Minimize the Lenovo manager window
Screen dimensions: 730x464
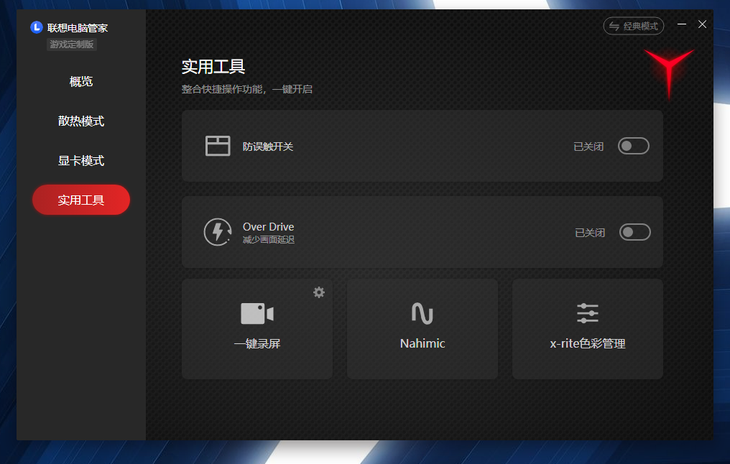[682, 24]
